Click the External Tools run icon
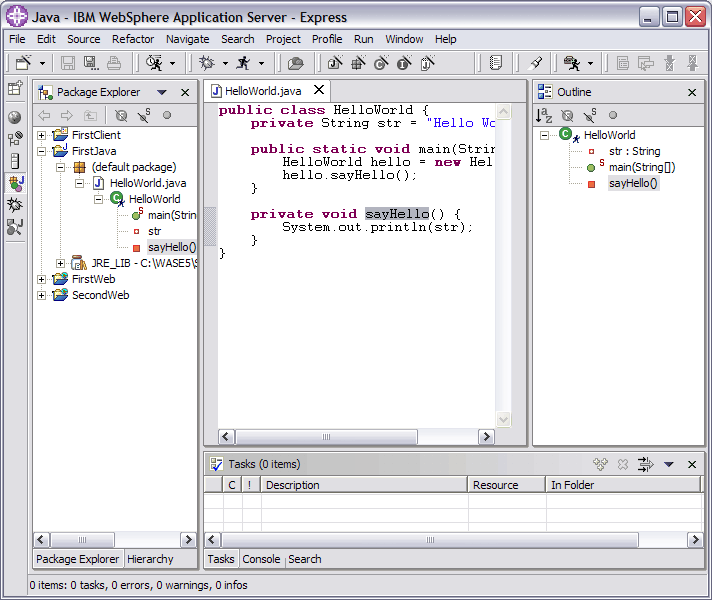The width and height of the screenshot is (712, 600). pyautogui.click(x=572, y=63)
